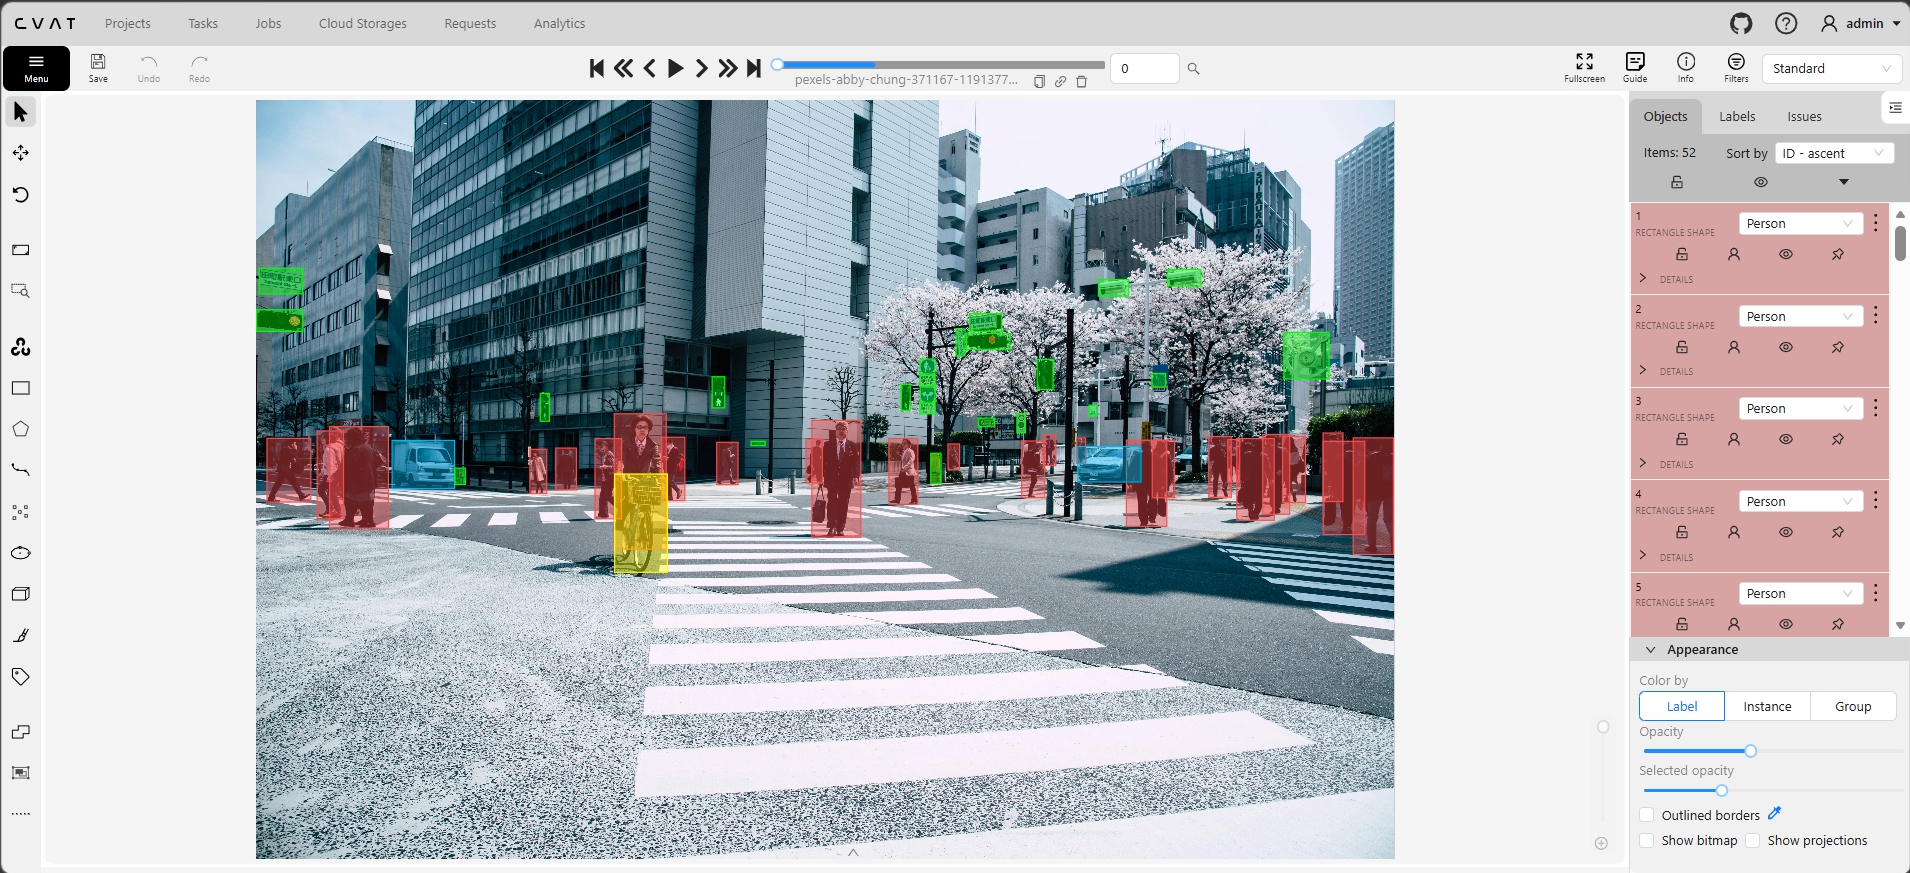Choose the draw ellipse tool

coord(21,553)
